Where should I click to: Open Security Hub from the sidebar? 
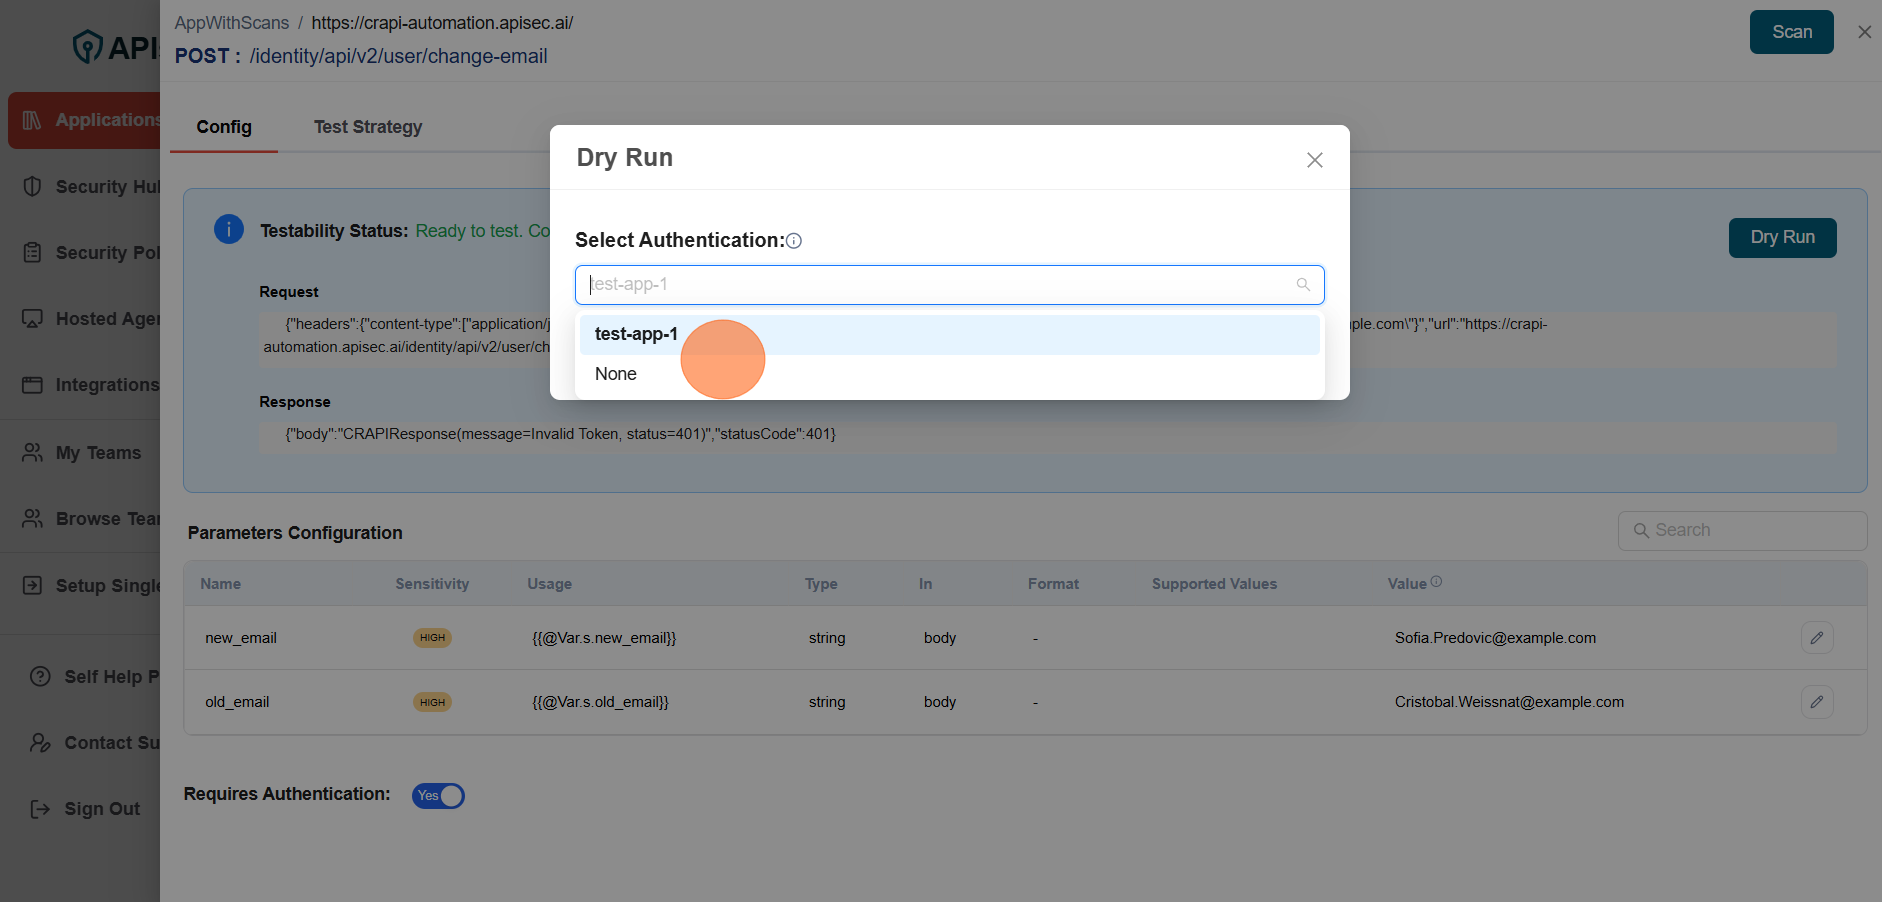point(31,187)
